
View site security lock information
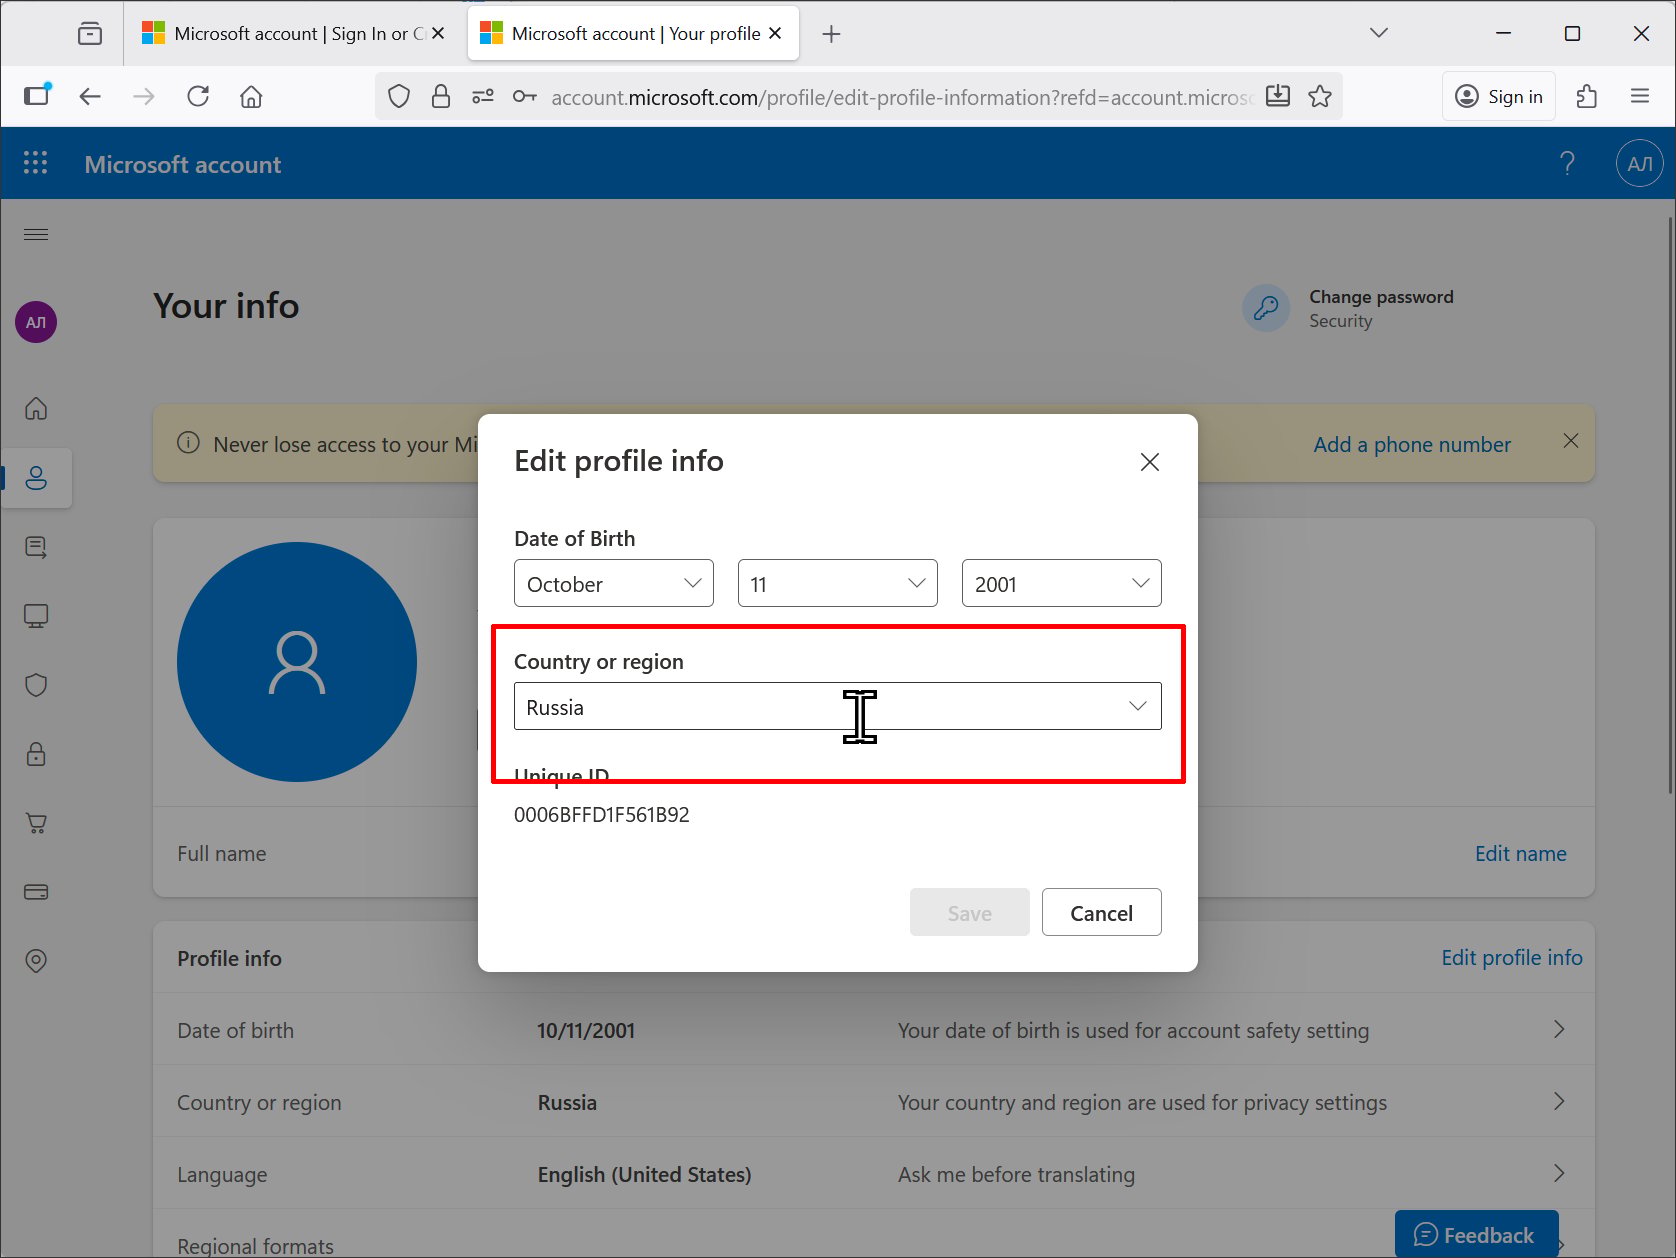tap(440, 96)
